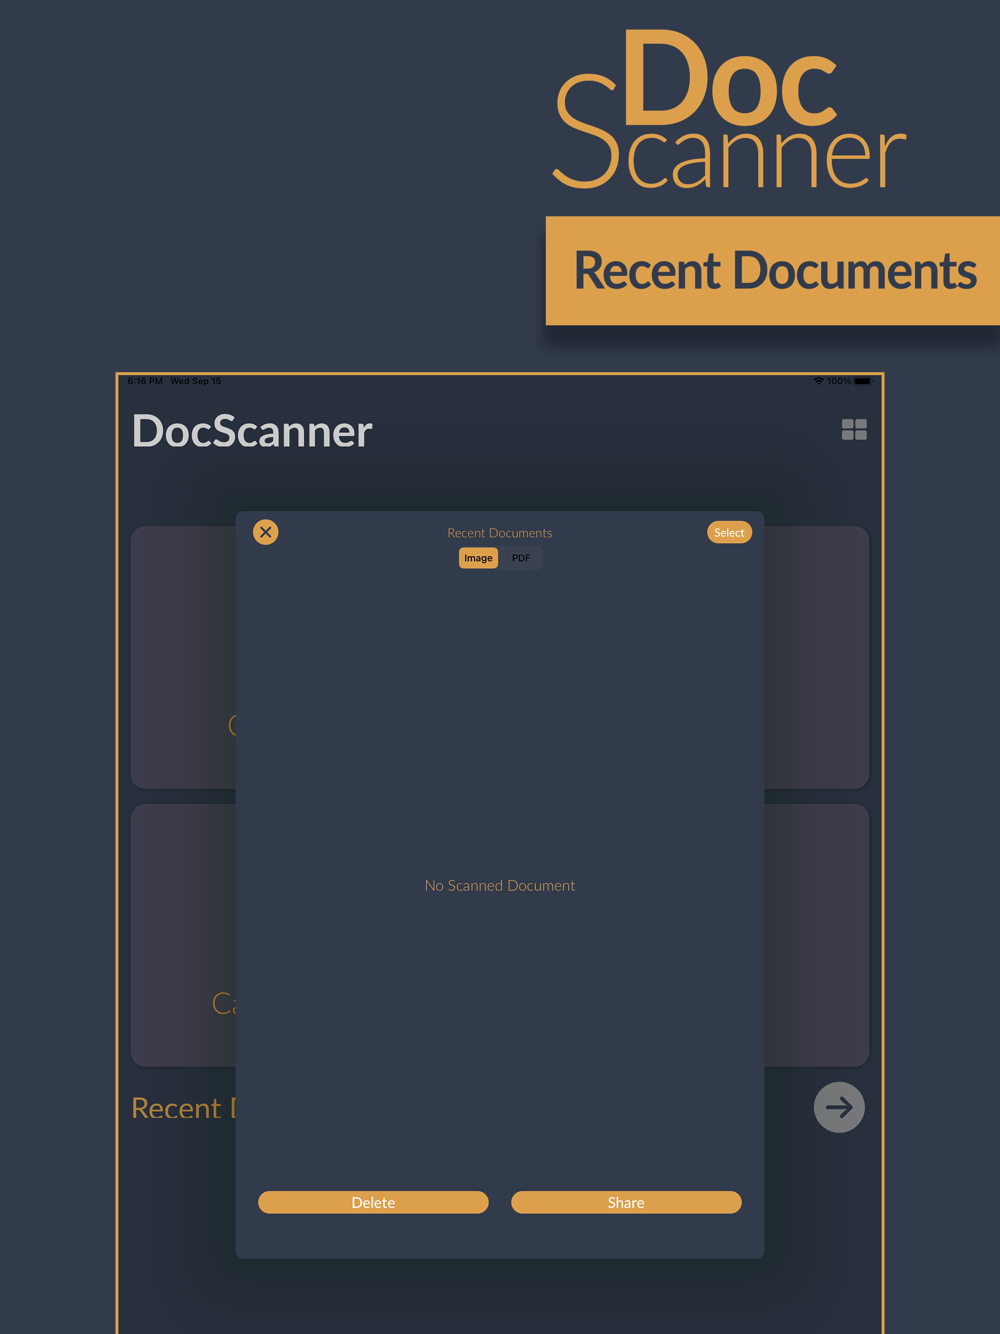Click the Delete button
The width and height of the screenshot is (1000, 1334).
tap(373, 1202)
